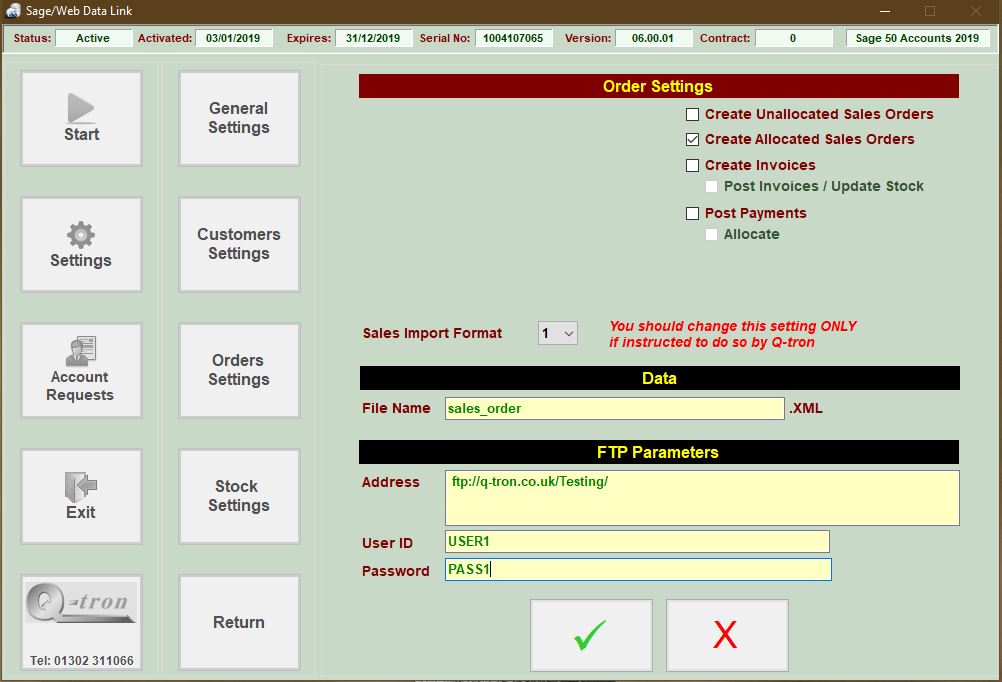Image resolution: width=1002 pixels, height=682 pixels.
Task: Click the red Q-tron warning text
Action: tap(732, 334)
